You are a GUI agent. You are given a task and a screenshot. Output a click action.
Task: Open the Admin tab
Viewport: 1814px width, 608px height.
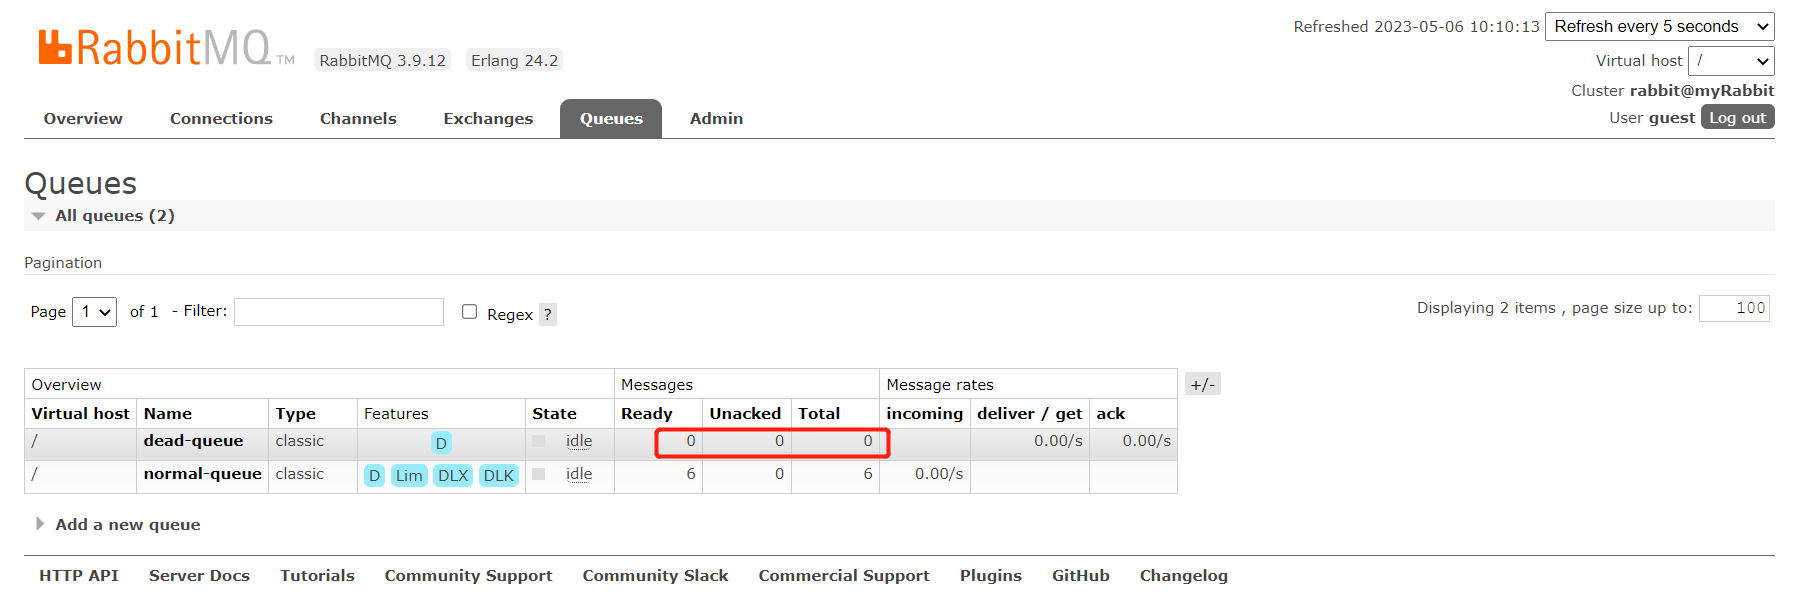716,119
